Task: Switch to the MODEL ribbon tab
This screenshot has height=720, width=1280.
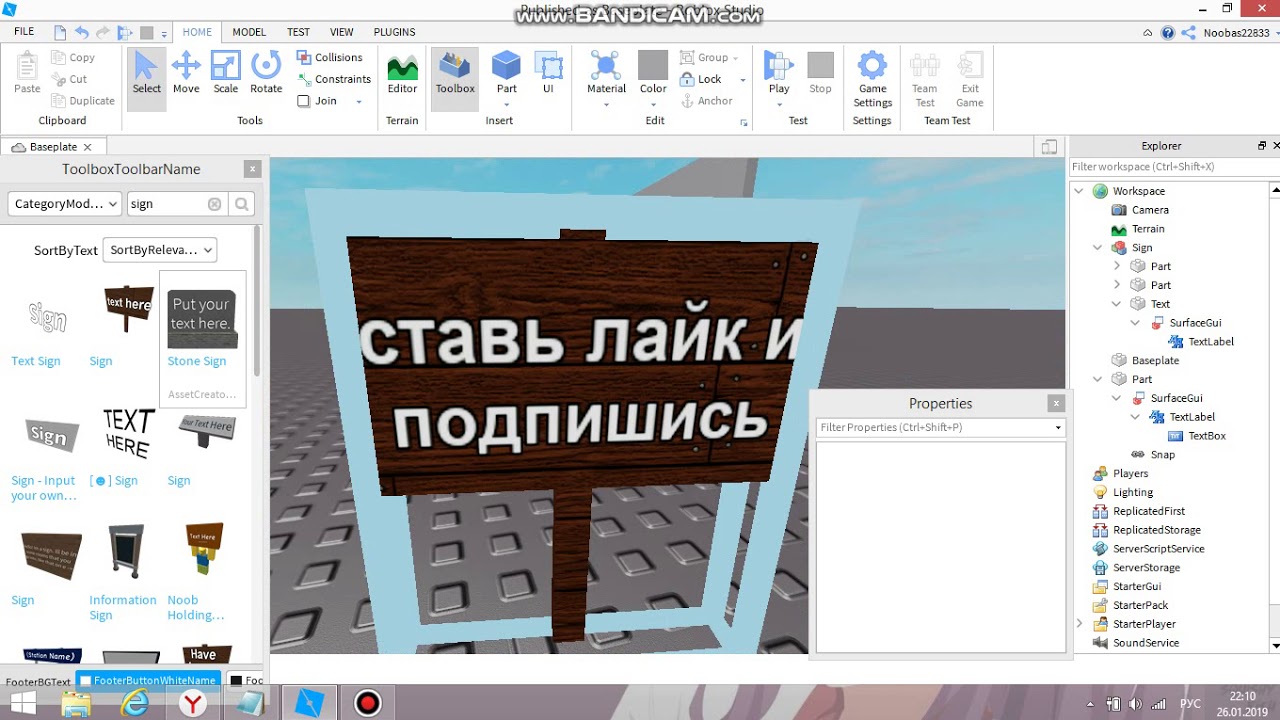Action: pos(249,32)
